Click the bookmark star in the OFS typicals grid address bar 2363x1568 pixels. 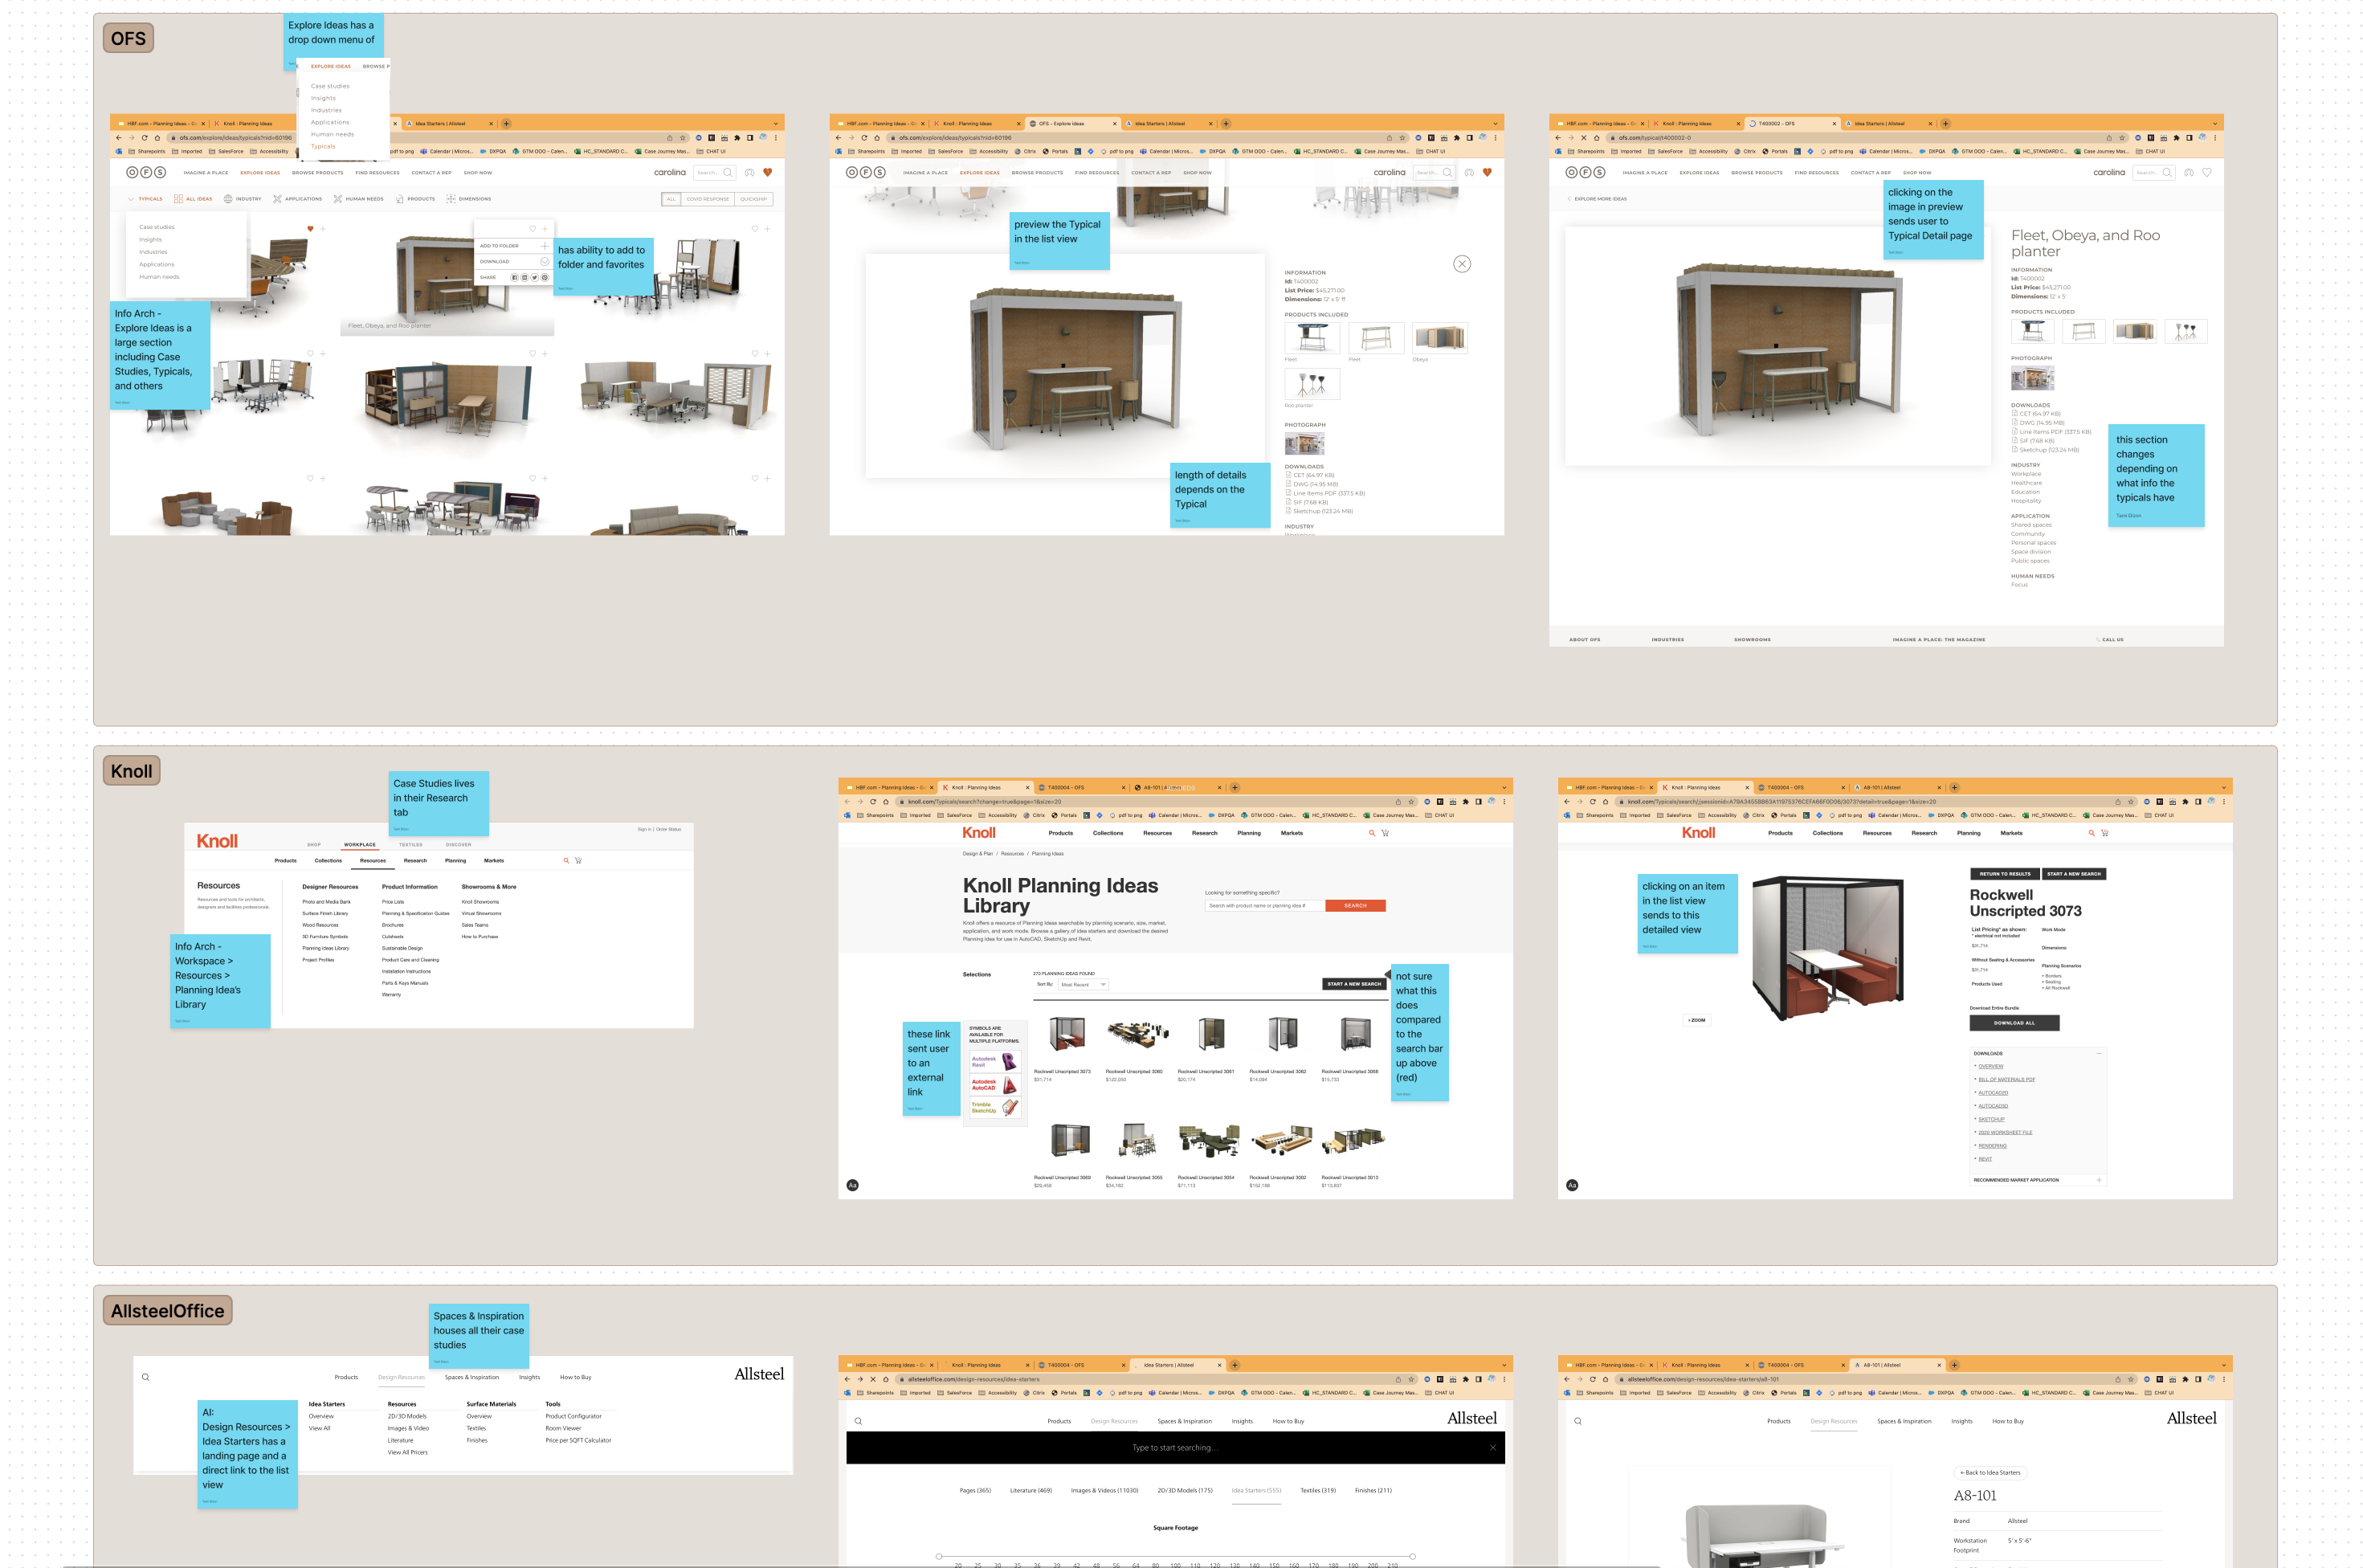point(683,138)
